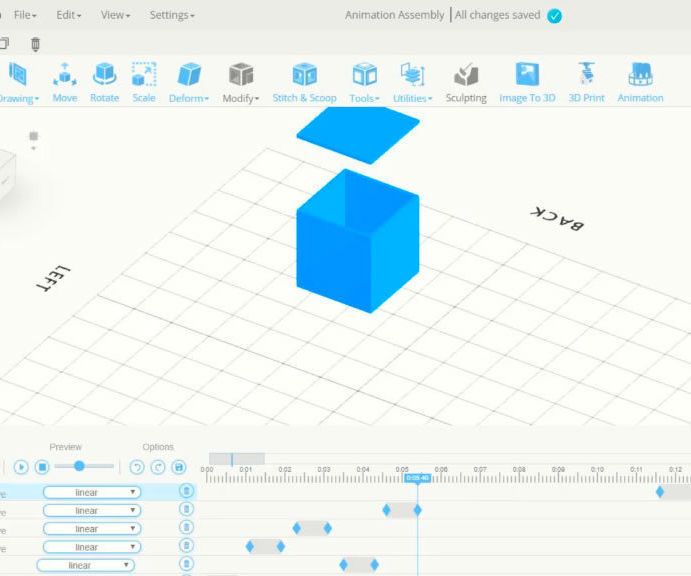Click the copy icon beside the trash
Viewport: 691px width, 576px height.
(4, 43)
